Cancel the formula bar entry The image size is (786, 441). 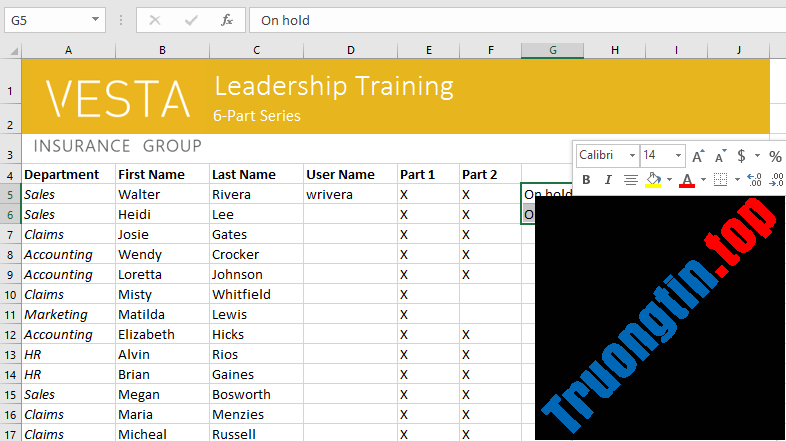(155, 20)
